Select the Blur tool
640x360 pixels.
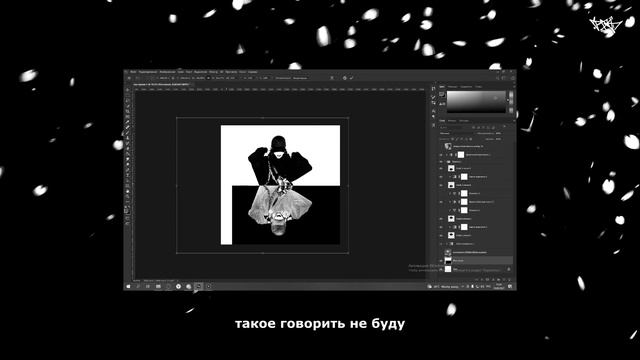coord(127,159)
